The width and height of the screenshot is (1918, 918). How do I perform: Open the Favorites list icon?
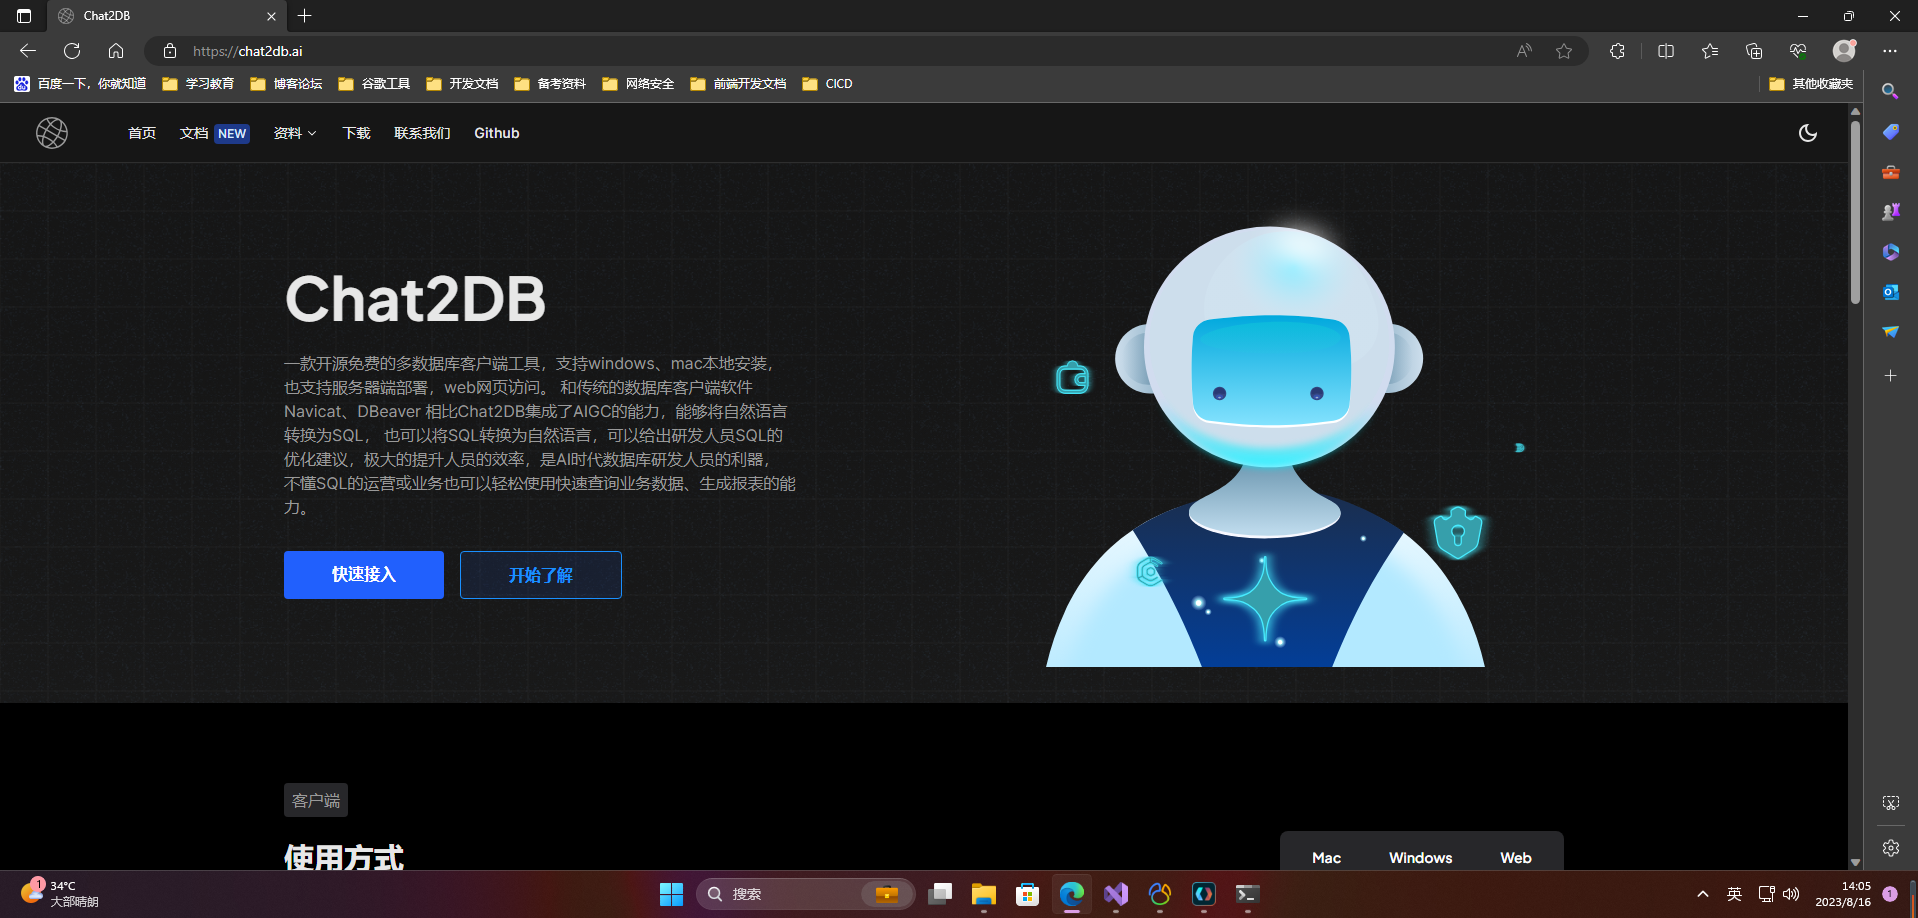[x=1710, y=51]
